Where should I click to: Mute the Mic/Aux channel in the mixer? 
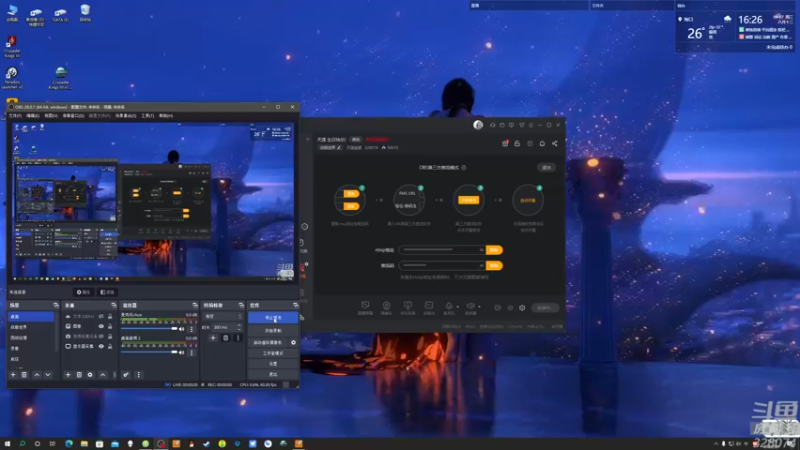point(182,329)
